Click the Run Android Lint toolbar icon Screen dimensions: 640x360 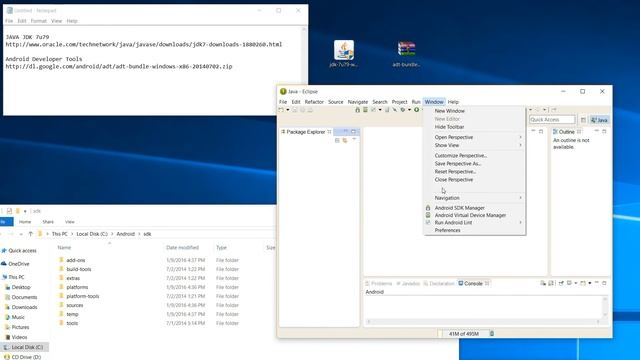(373, 110)
